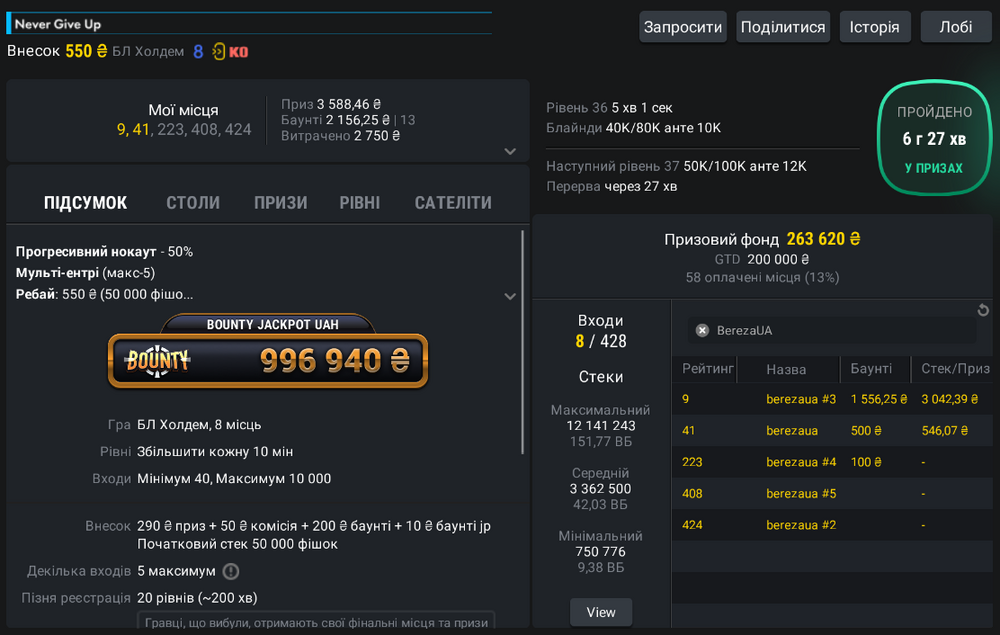Switch to the СТОЛИ tab
Viewport: 1000px width, 635px height.
[x=193, y=203]
